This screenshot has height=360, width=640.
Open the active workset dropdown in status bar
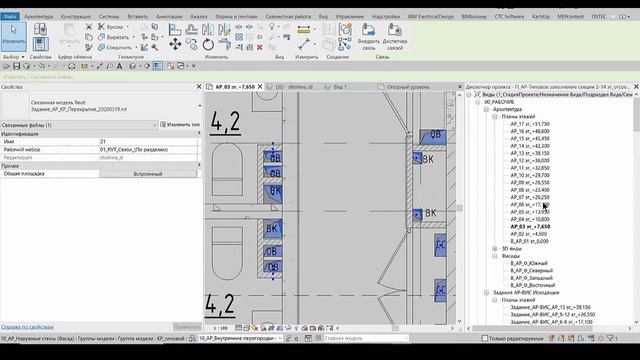280,338
